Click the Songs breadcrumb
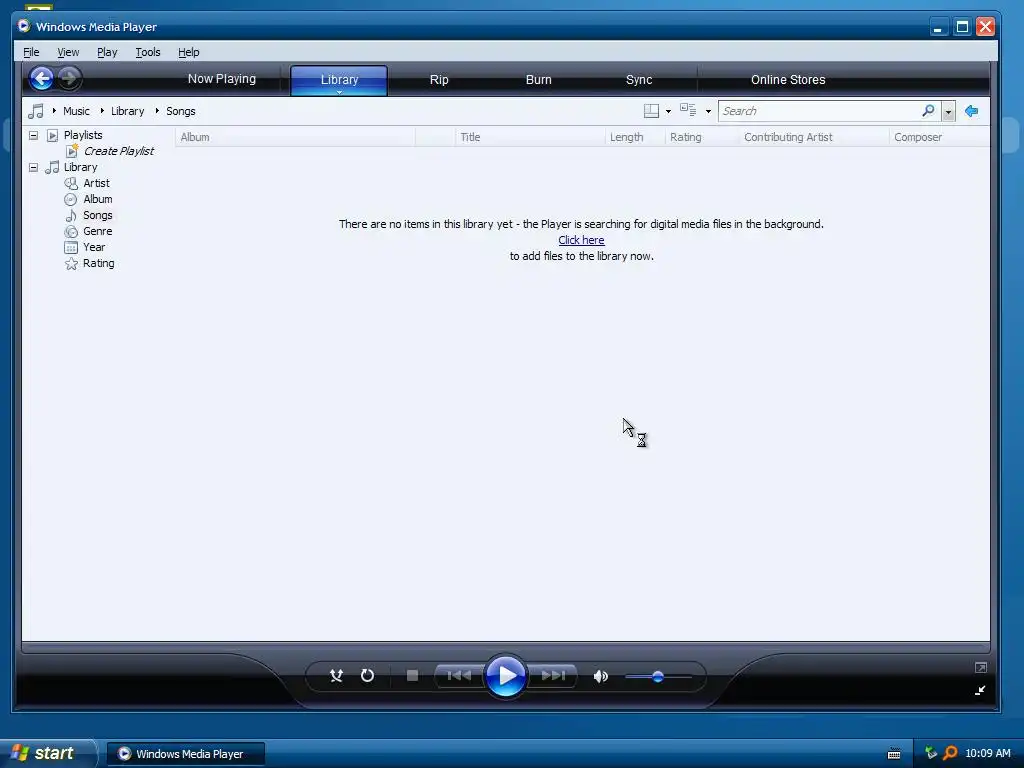The height and width of the screenshot is (768, 1024). pos(181,111)
